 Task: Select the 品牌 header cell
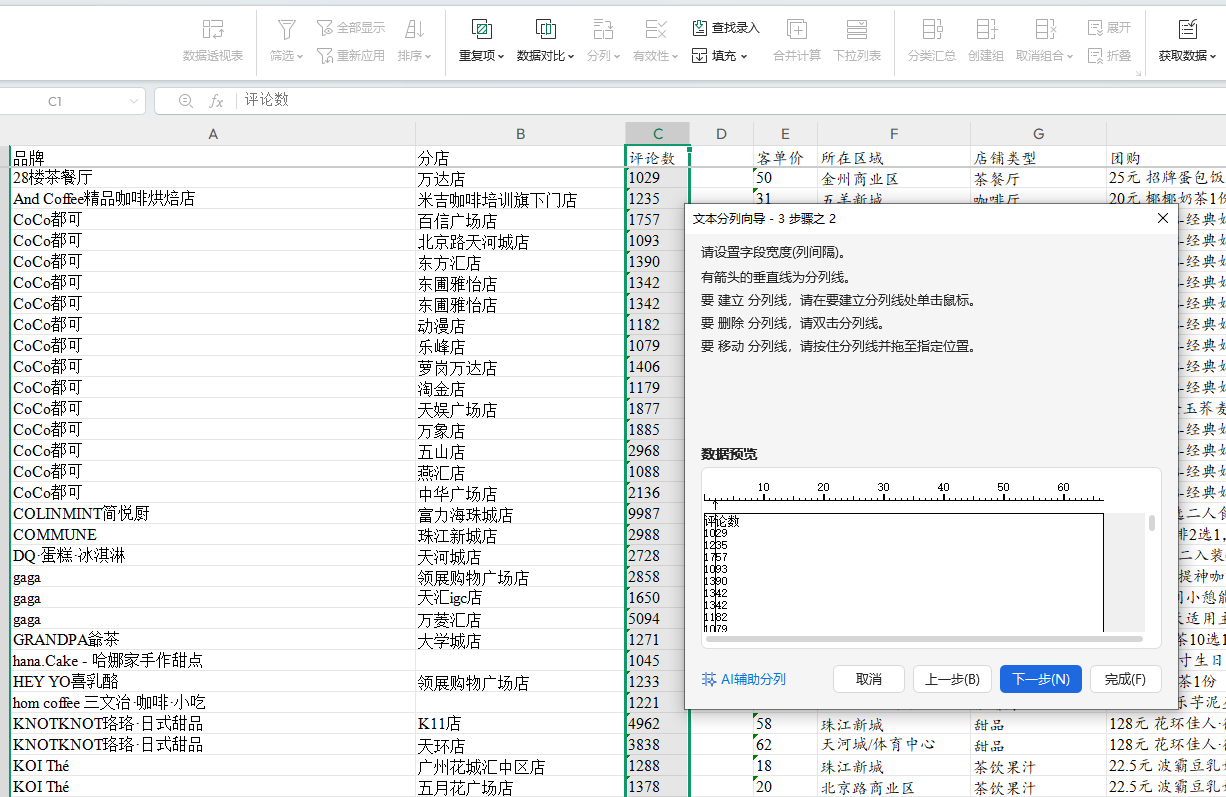pyautogui.click(x=212, y=157)
